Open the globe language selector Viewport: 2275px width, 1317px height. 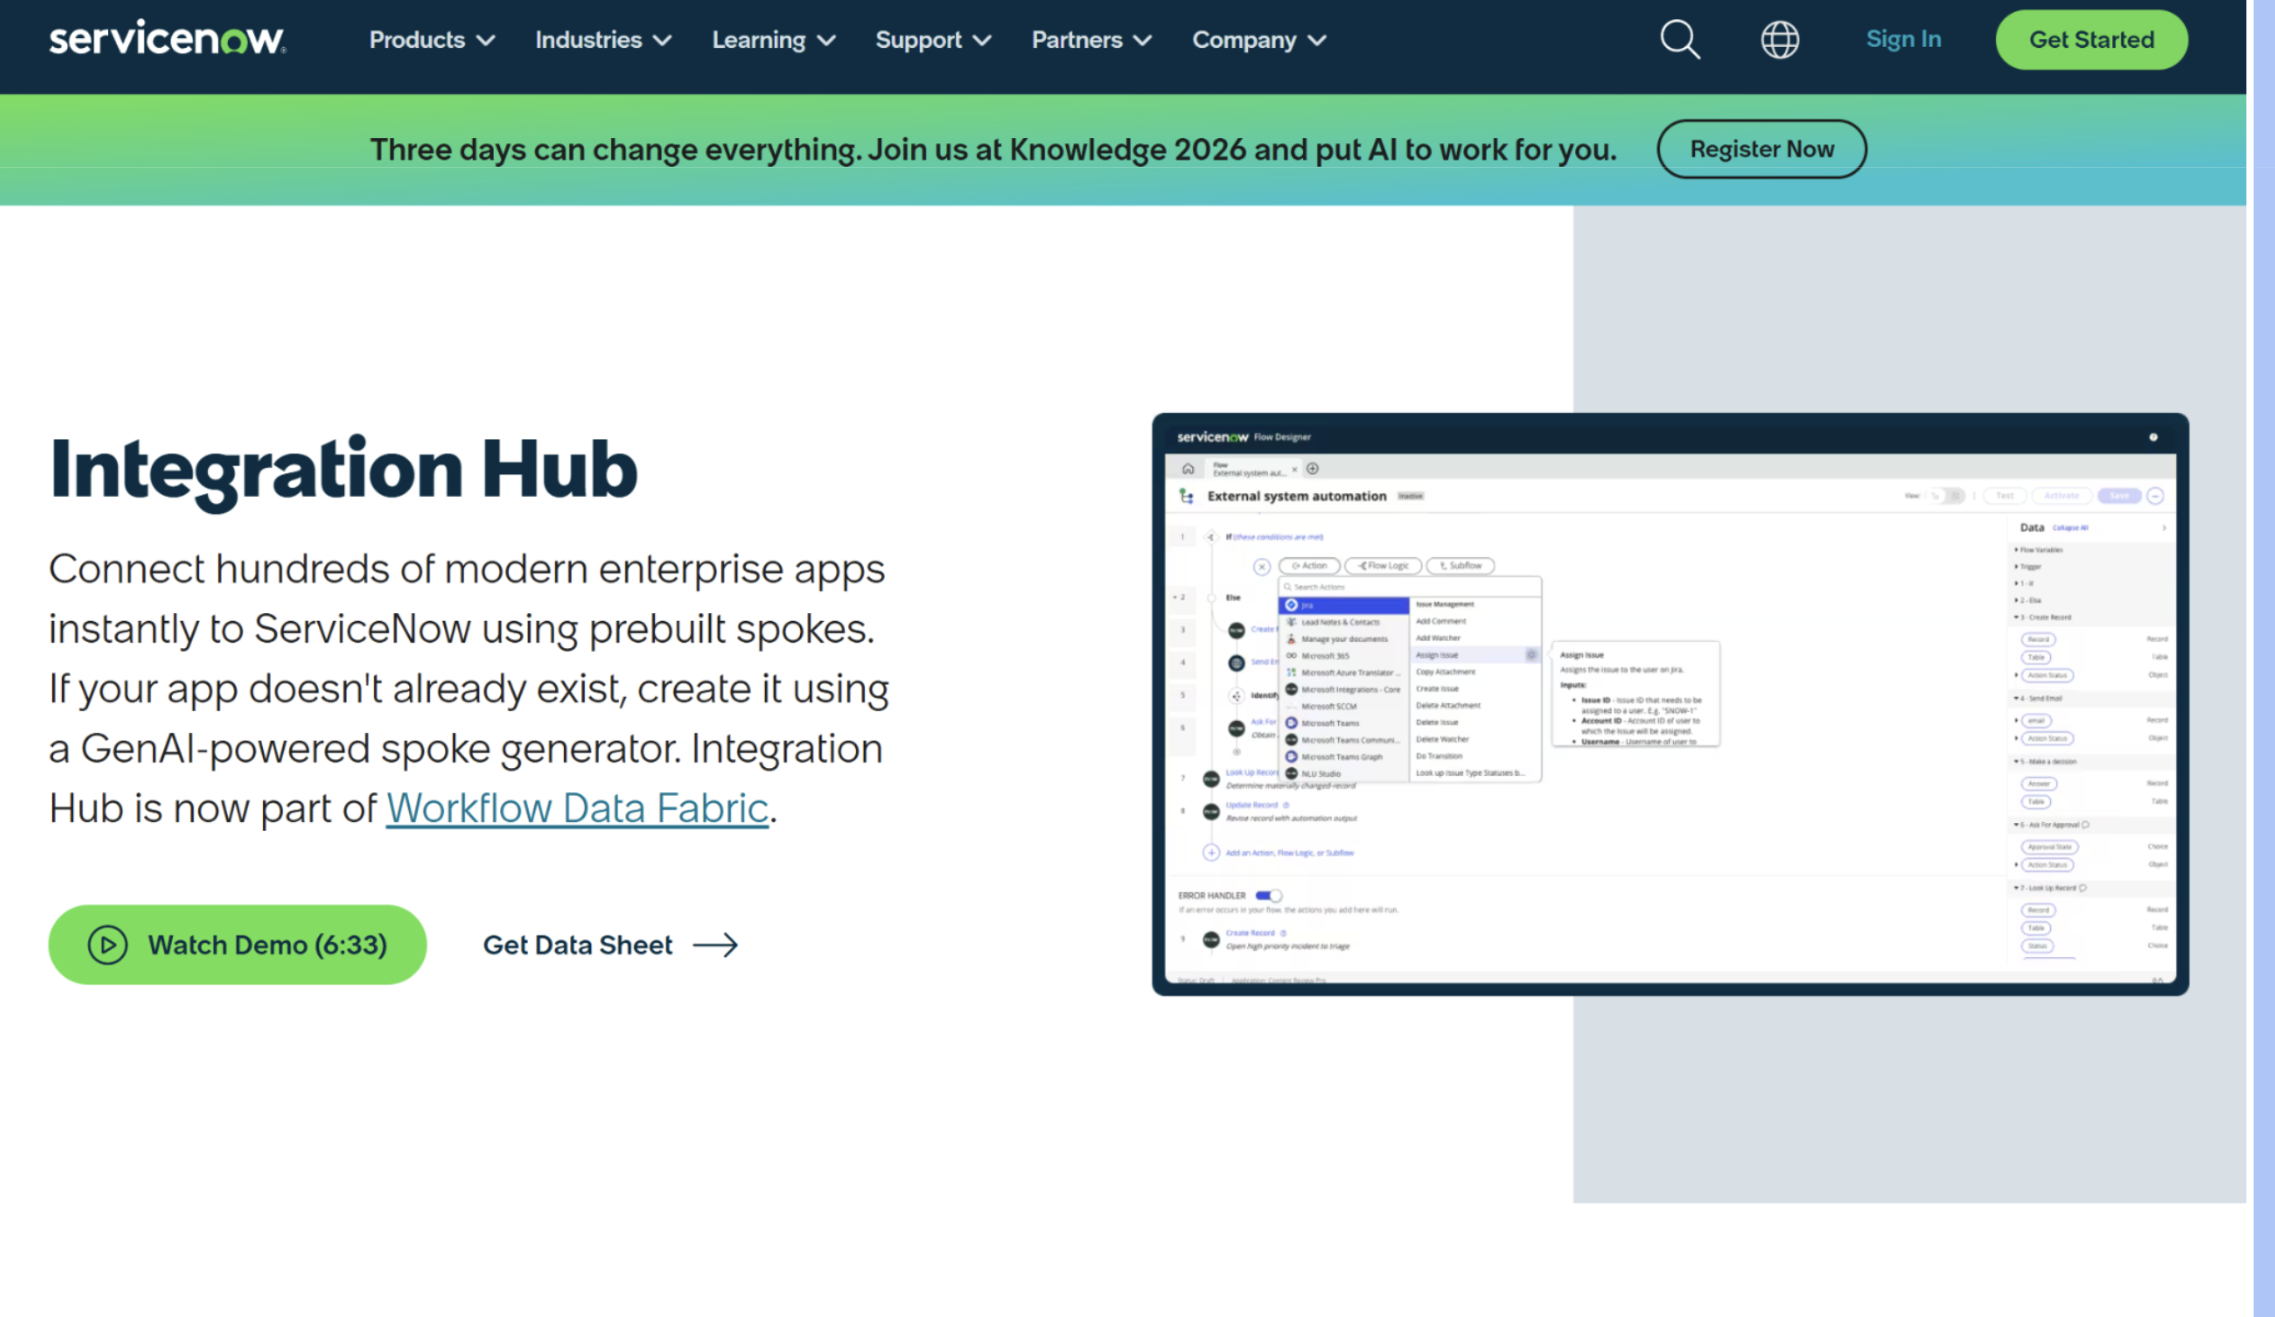tap(1780, 40)
